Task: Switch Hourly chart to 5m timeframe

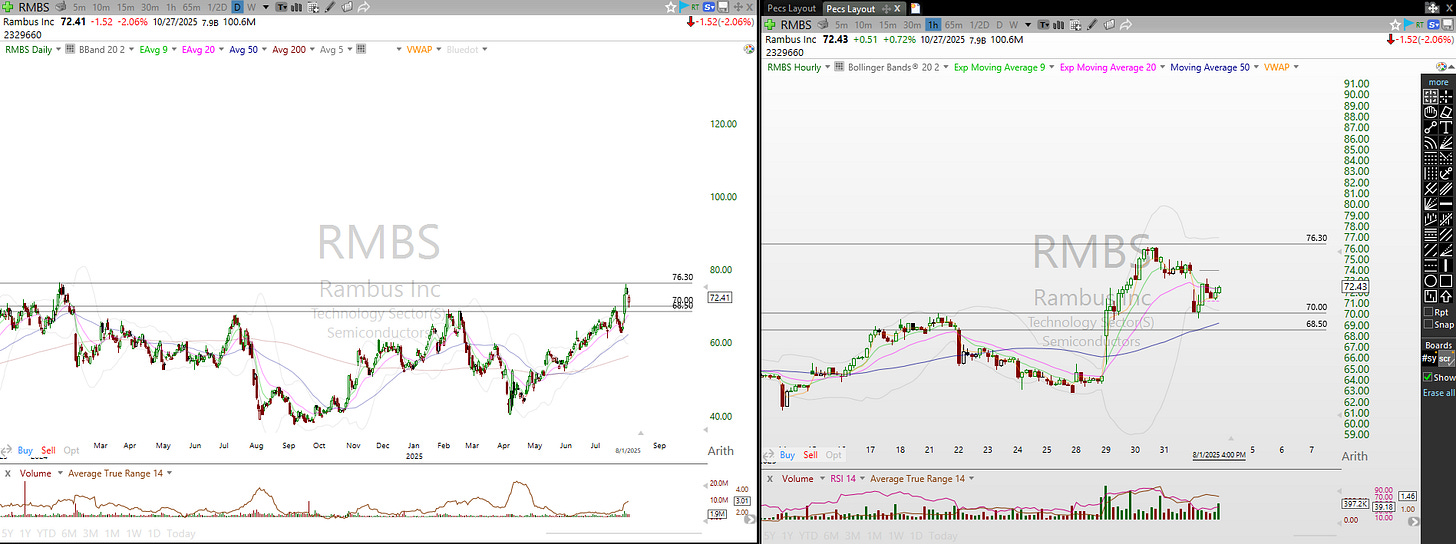Action: point(841,25)
